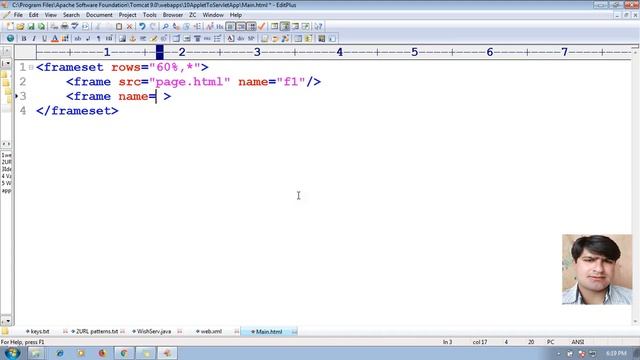Image resolution: width=640 pixels, height=360 pixels.
Task: Click line number 2 in the gutter
Action: (x=23, y=82)
